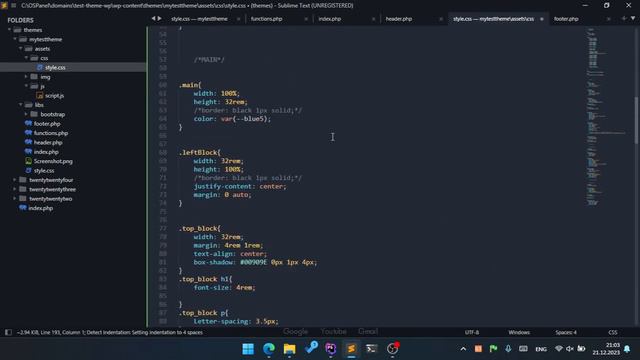Click the Sublime Text taskbar icon
The image size is (640, 360).
351,349
